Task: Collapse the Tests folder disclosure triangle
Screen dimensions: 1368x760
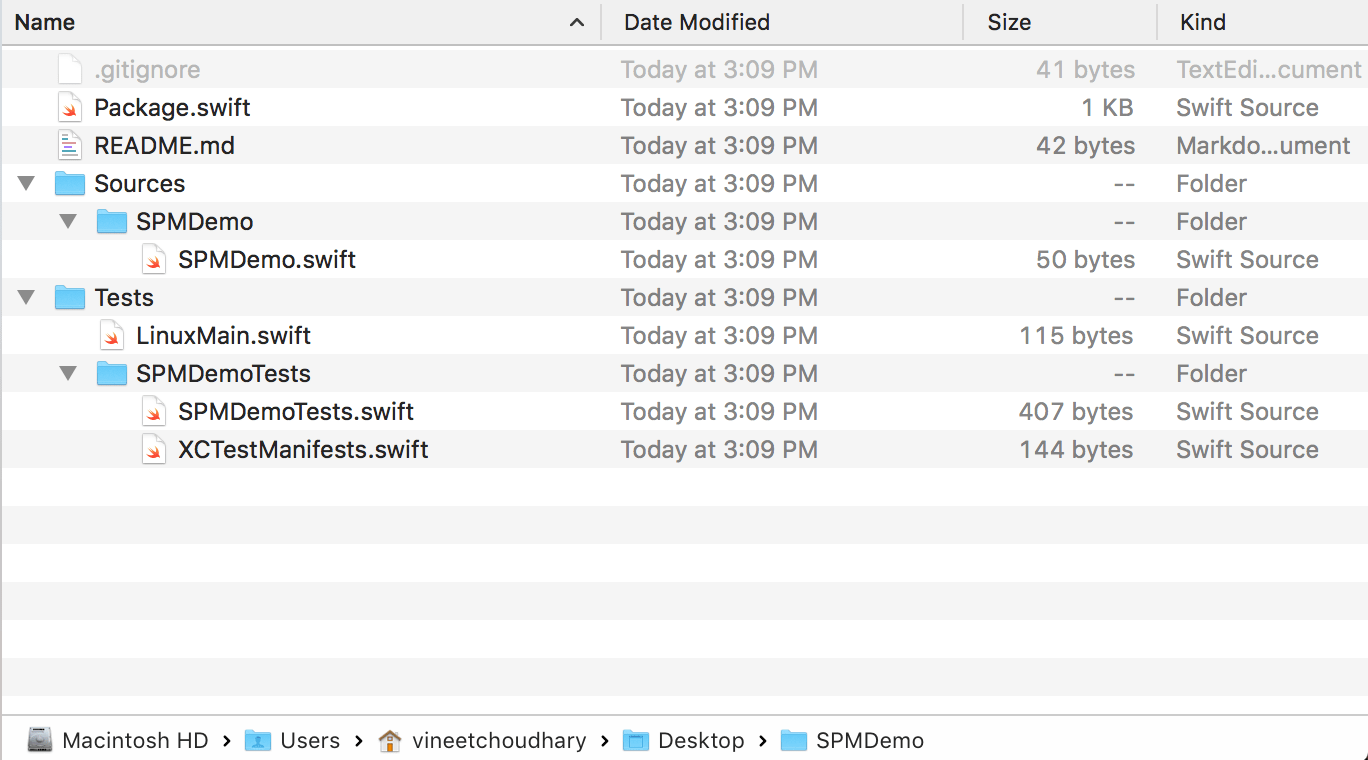Action: 27,298
